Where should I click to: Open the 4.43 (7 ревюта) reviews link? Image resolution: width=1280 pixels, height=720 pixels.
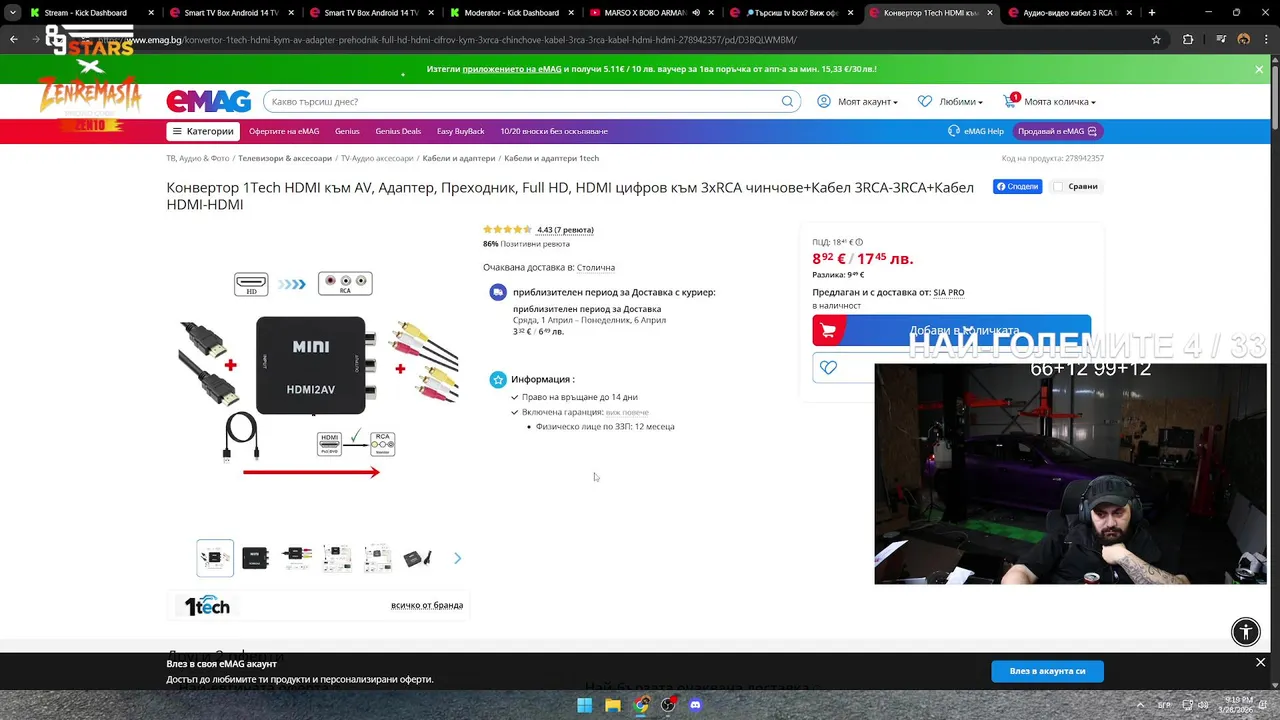(x=565, y=230)
